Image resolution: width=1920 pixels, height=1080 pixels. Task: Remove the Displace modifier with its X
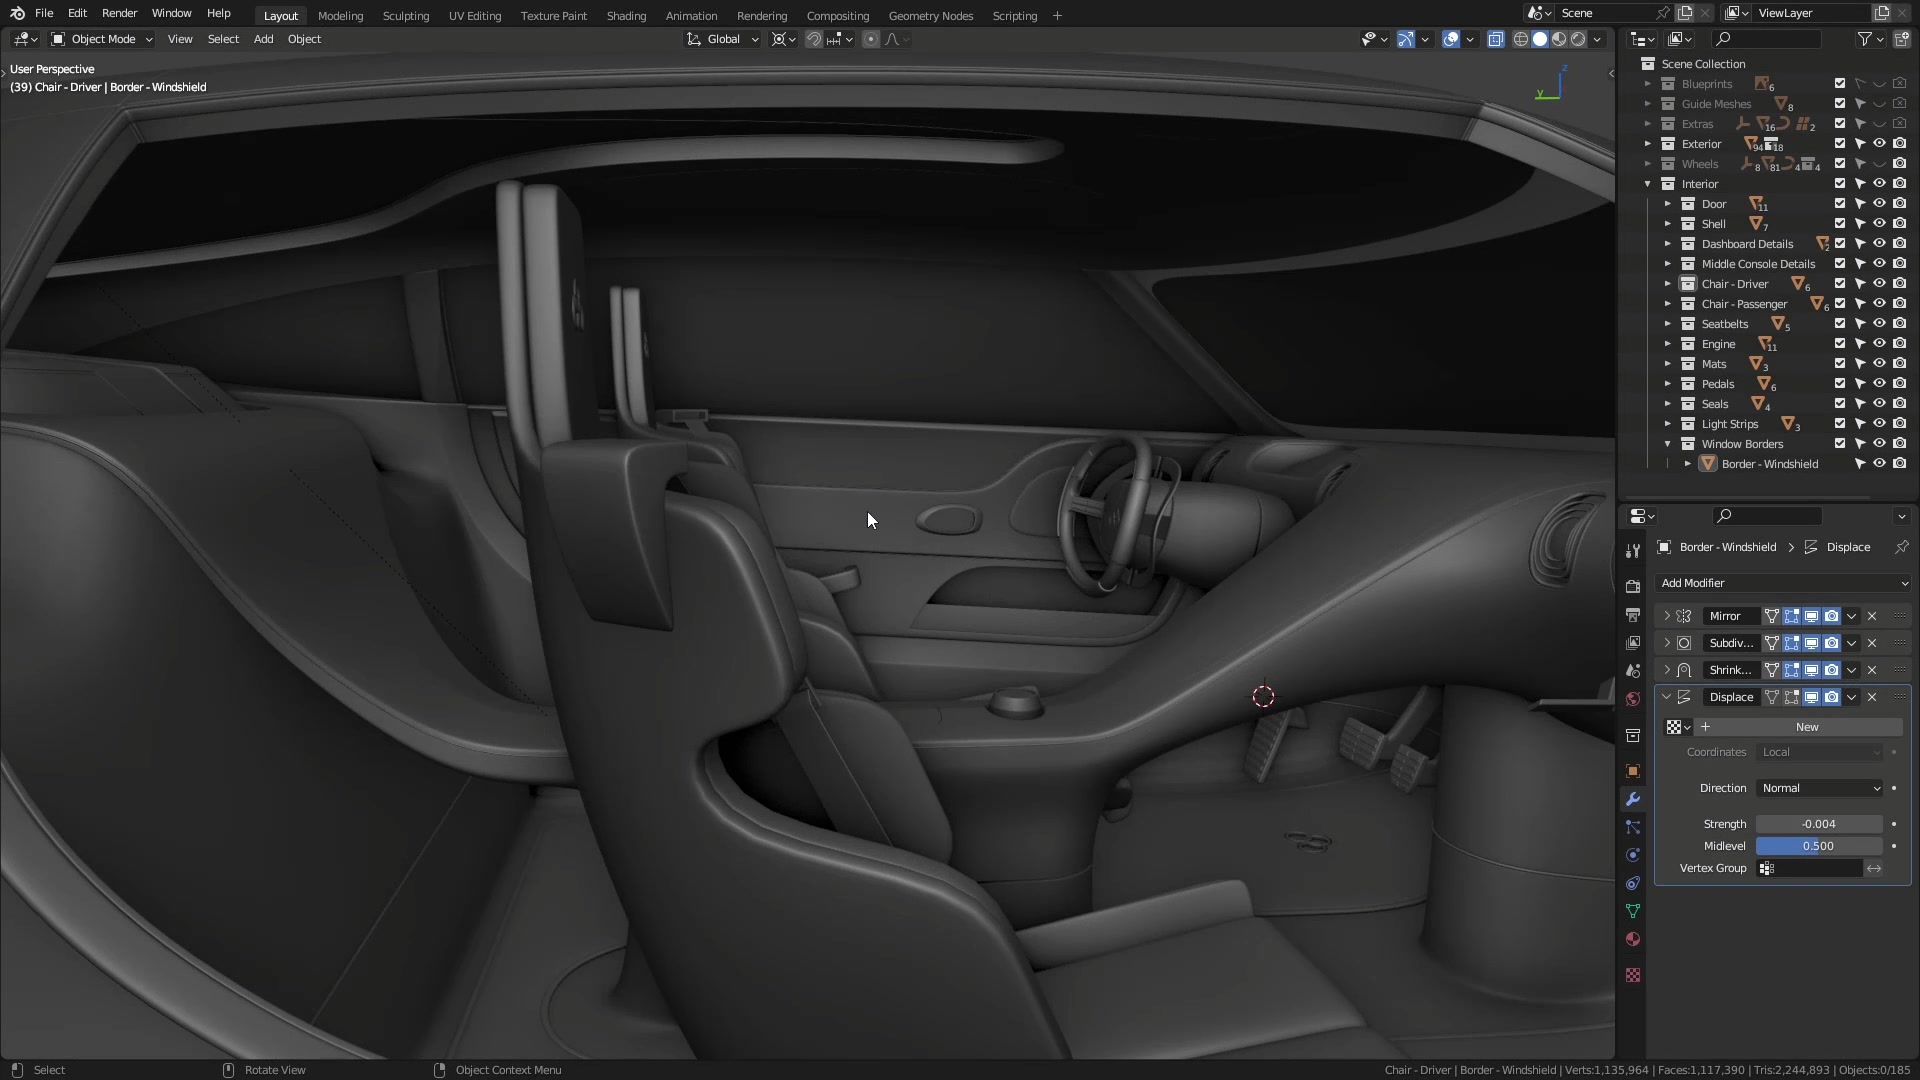(x=1872, y=697)
